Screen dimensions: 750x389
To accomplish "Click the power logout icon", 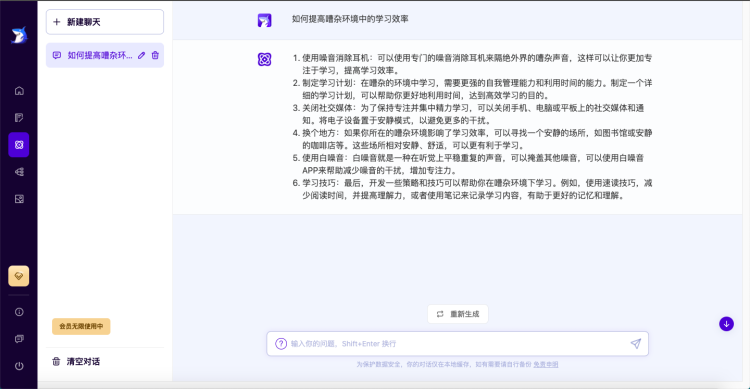I will 19,366.
